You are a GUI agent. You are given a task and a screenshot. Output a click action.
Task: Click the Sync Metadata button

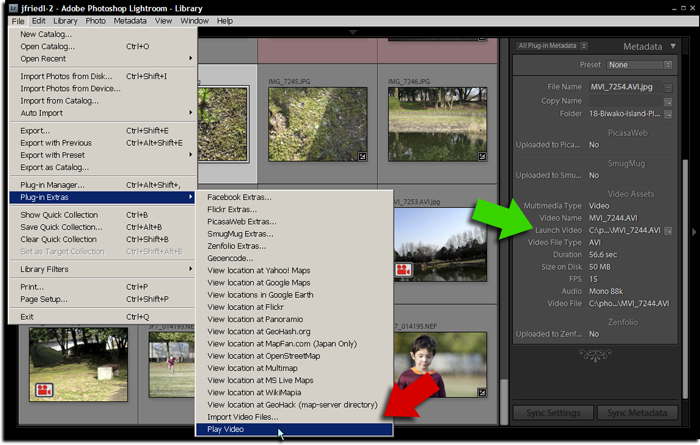637,413
